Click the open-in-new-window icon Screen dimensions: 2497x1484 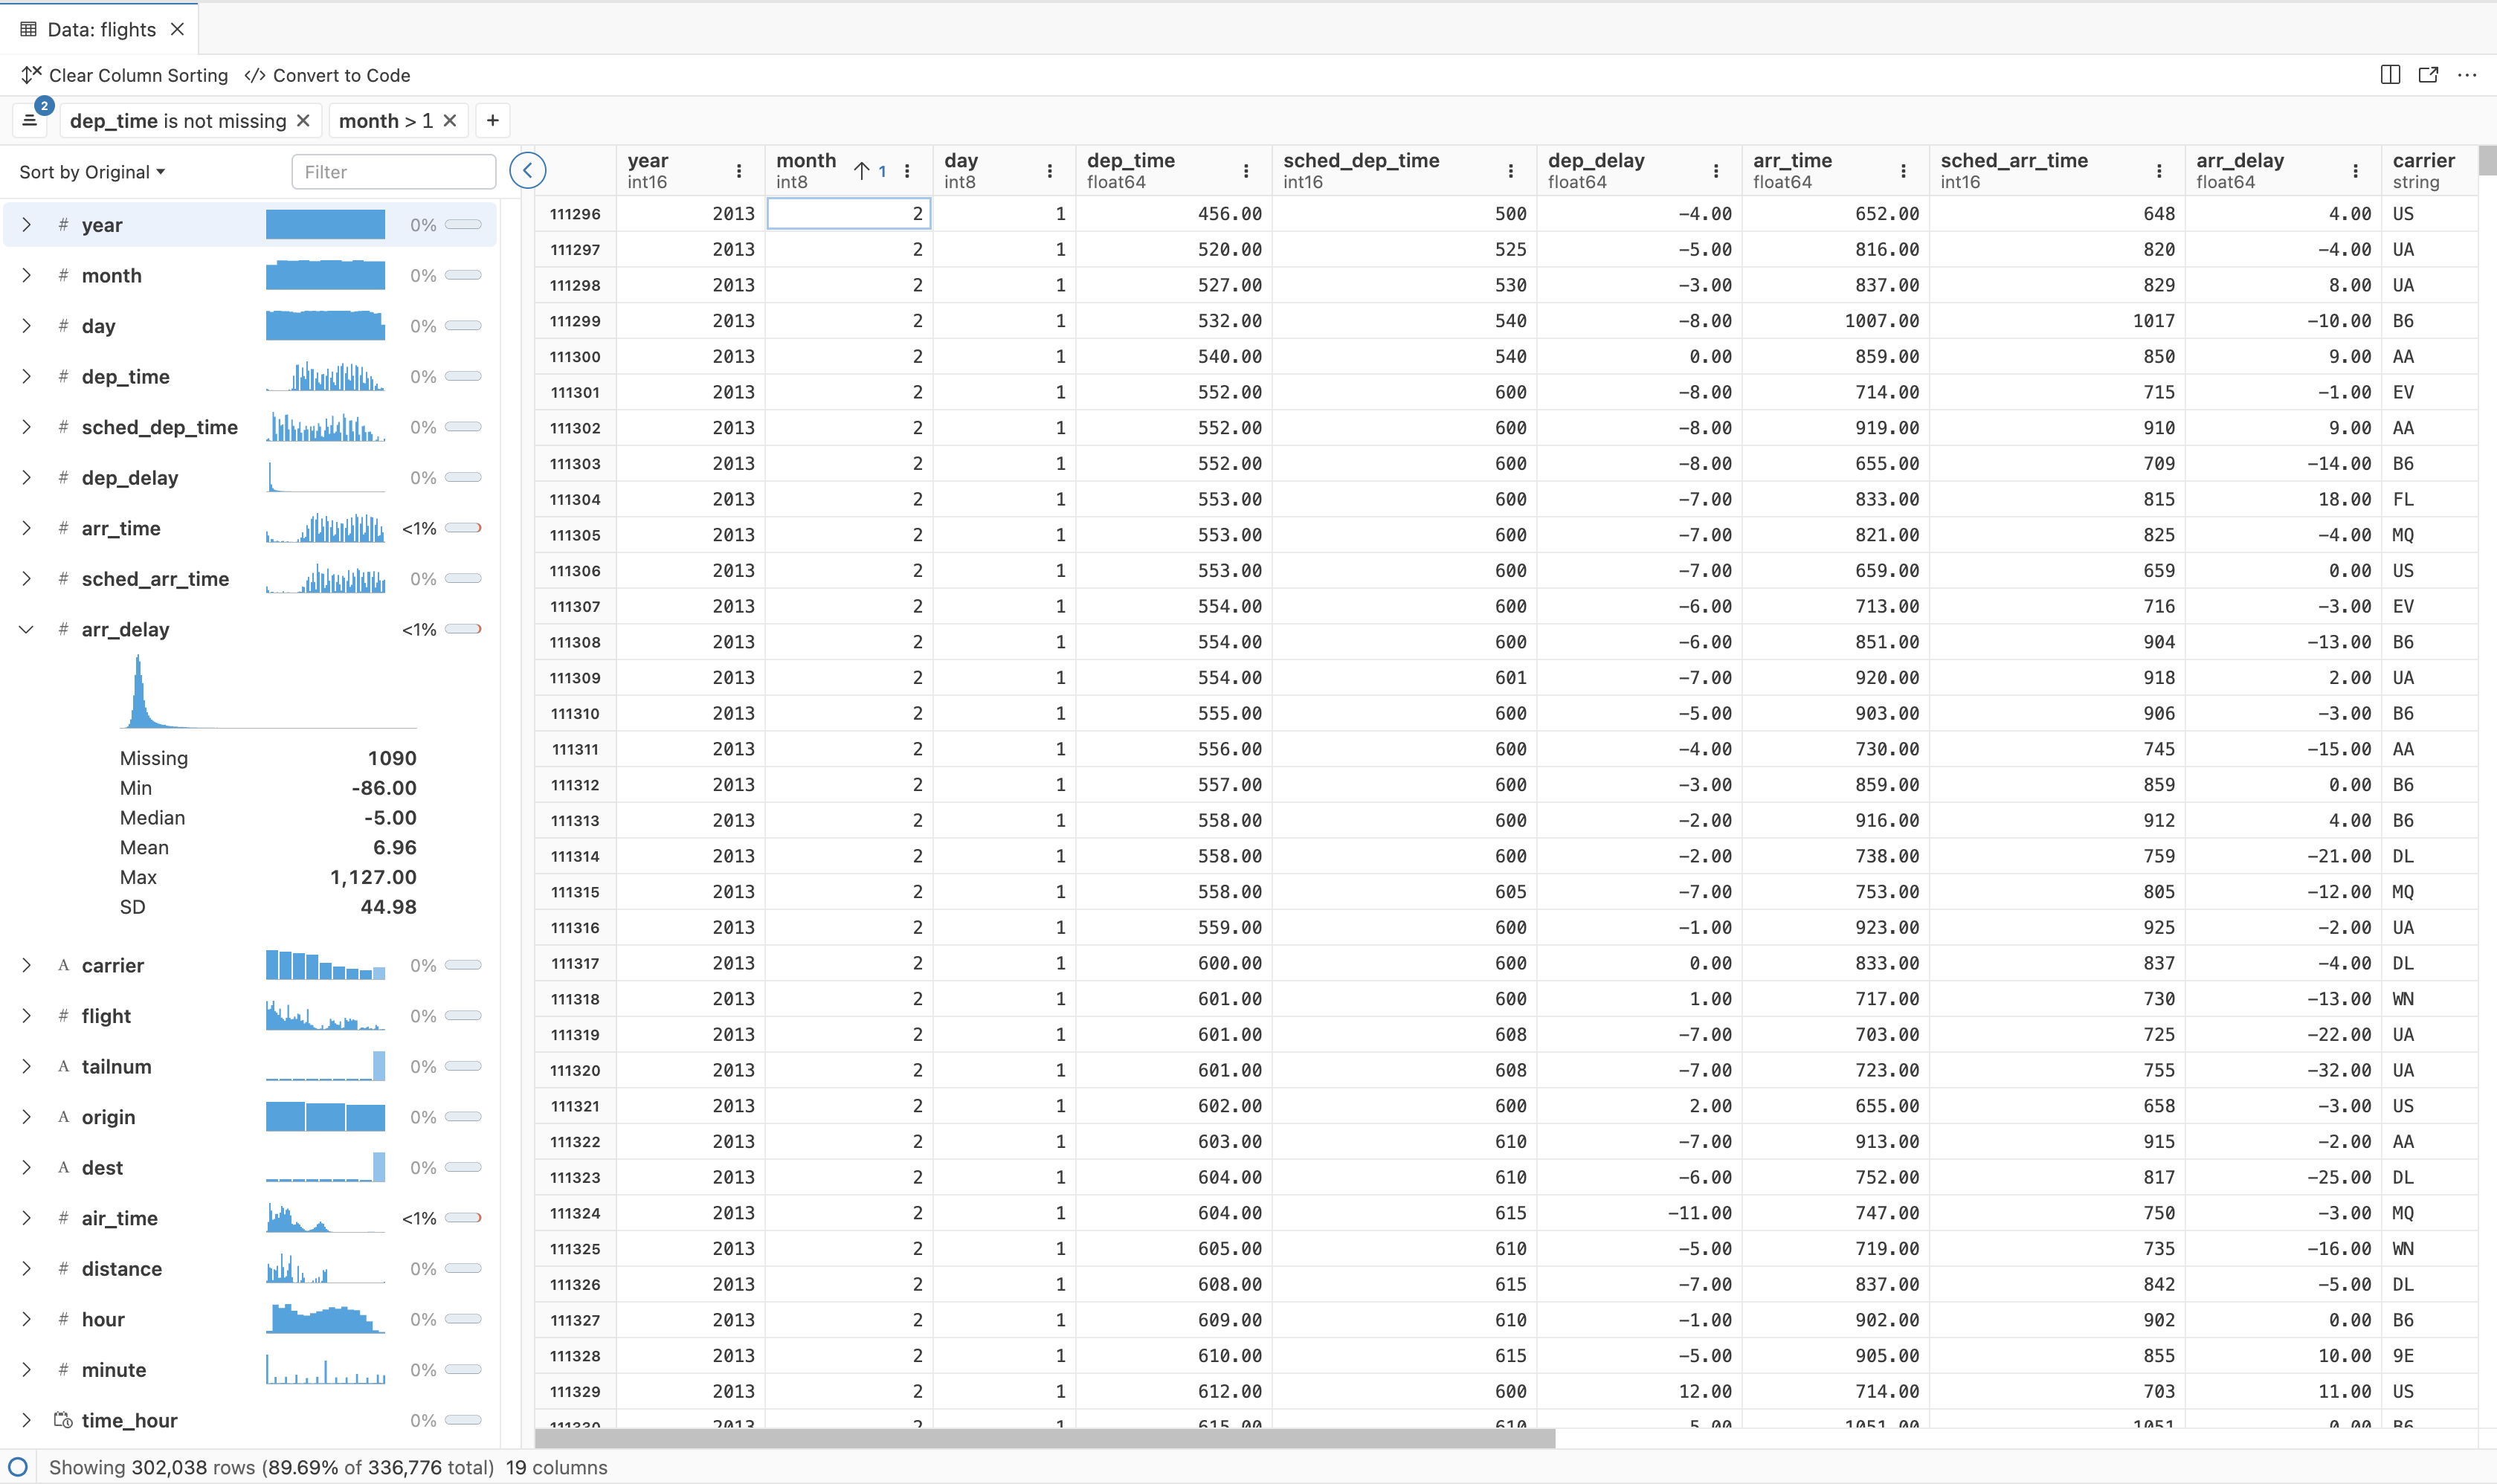(2428, 75)
